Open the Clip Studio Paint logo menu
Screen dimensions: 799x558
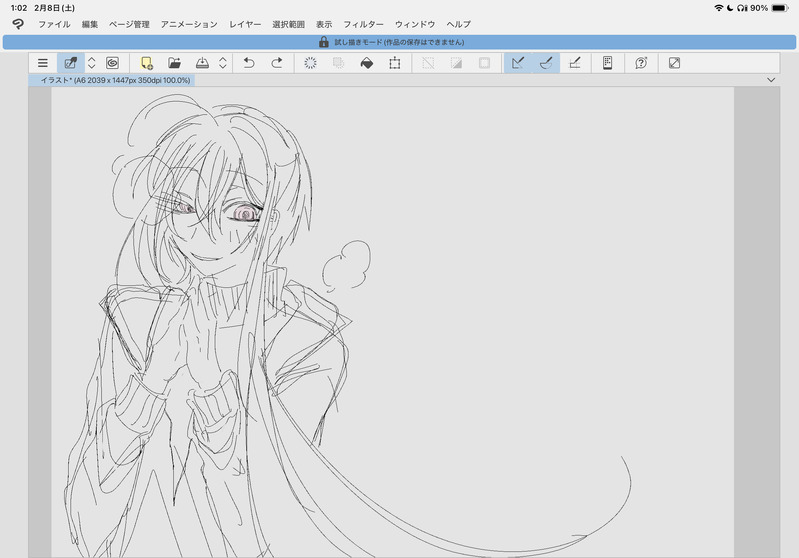pyautogui.click(x=18, y=24)
